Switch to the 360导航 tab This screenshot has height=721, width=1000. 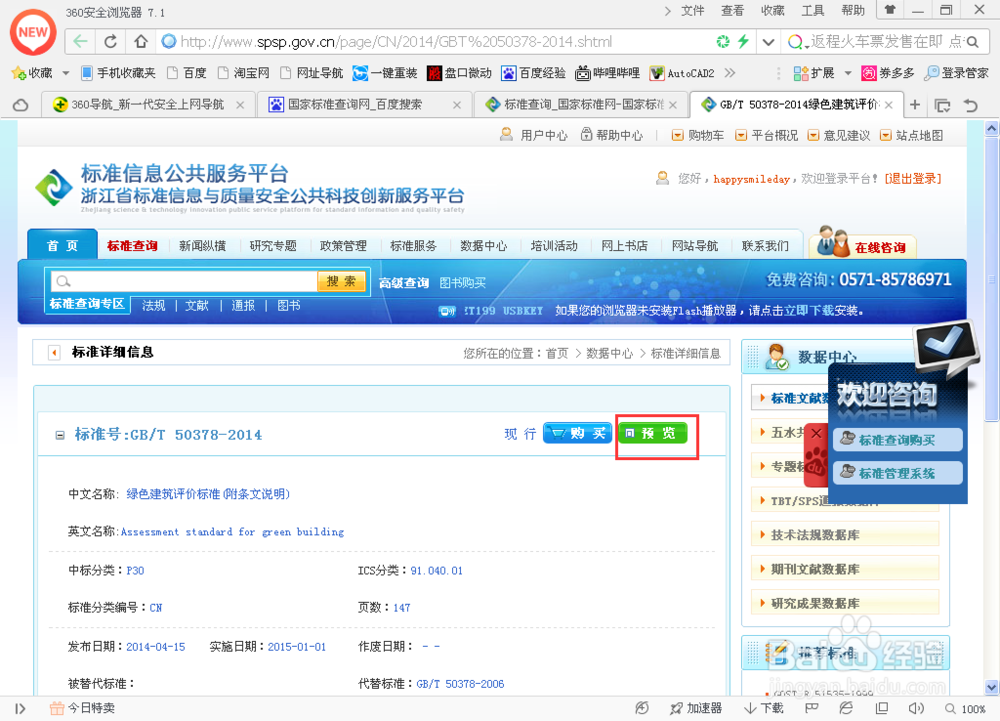coord(149,105)
